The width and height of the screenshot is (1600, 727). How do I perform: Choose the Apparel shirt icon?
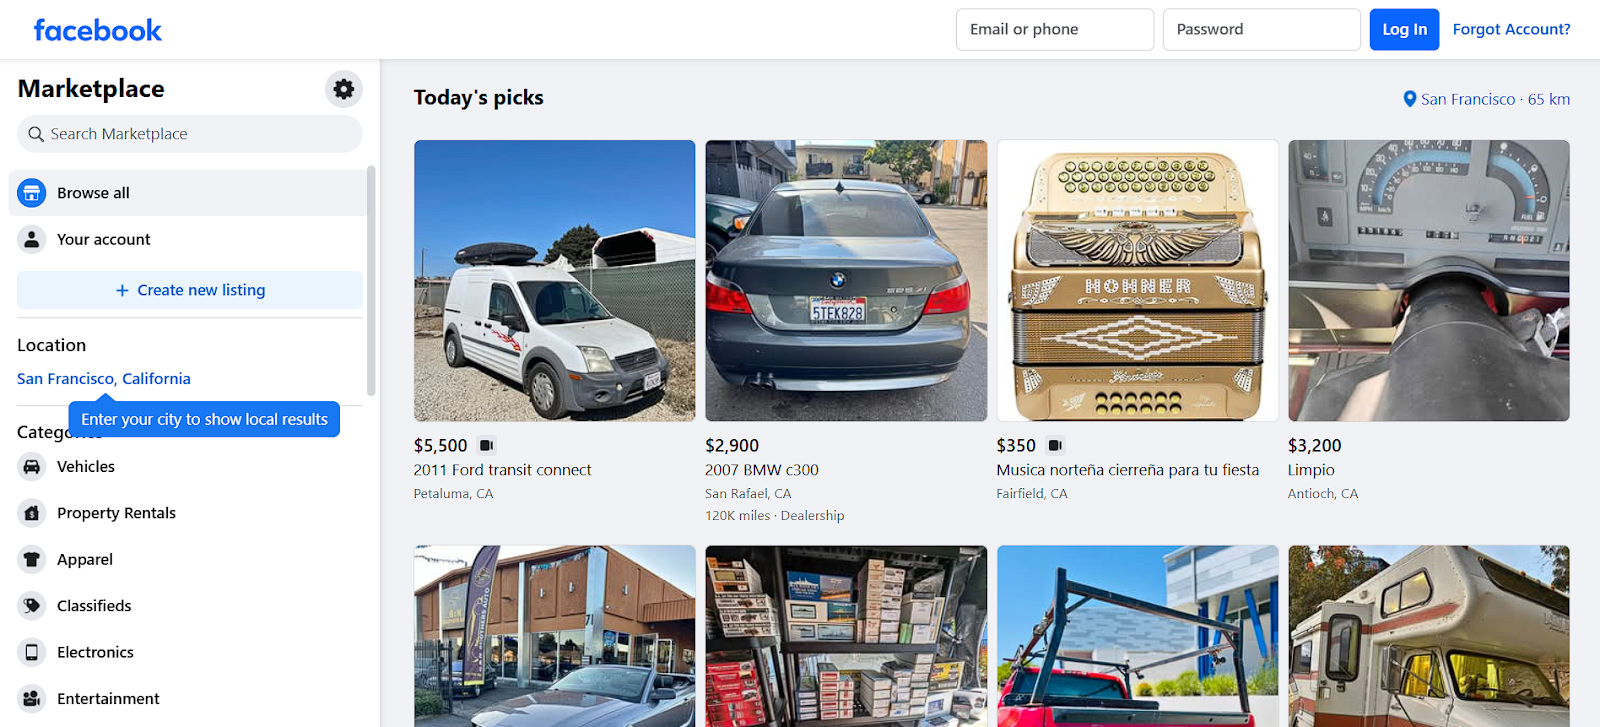(32, 560)
